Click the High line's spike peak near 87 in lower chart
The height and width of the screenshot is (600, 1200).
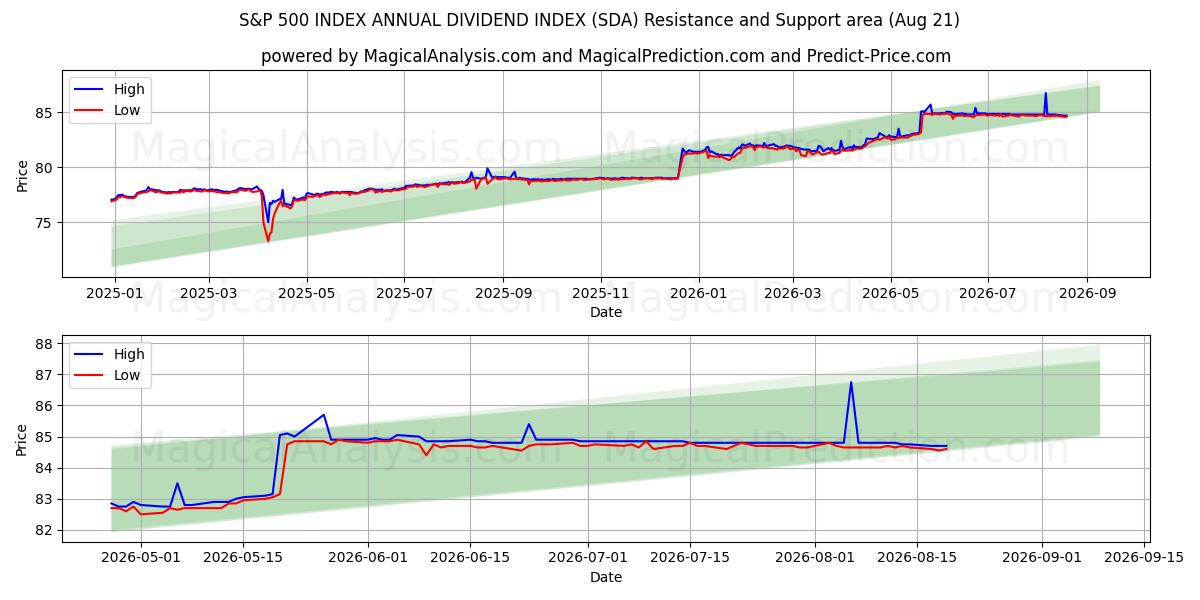pyautogui.click(x=851, y=383)
